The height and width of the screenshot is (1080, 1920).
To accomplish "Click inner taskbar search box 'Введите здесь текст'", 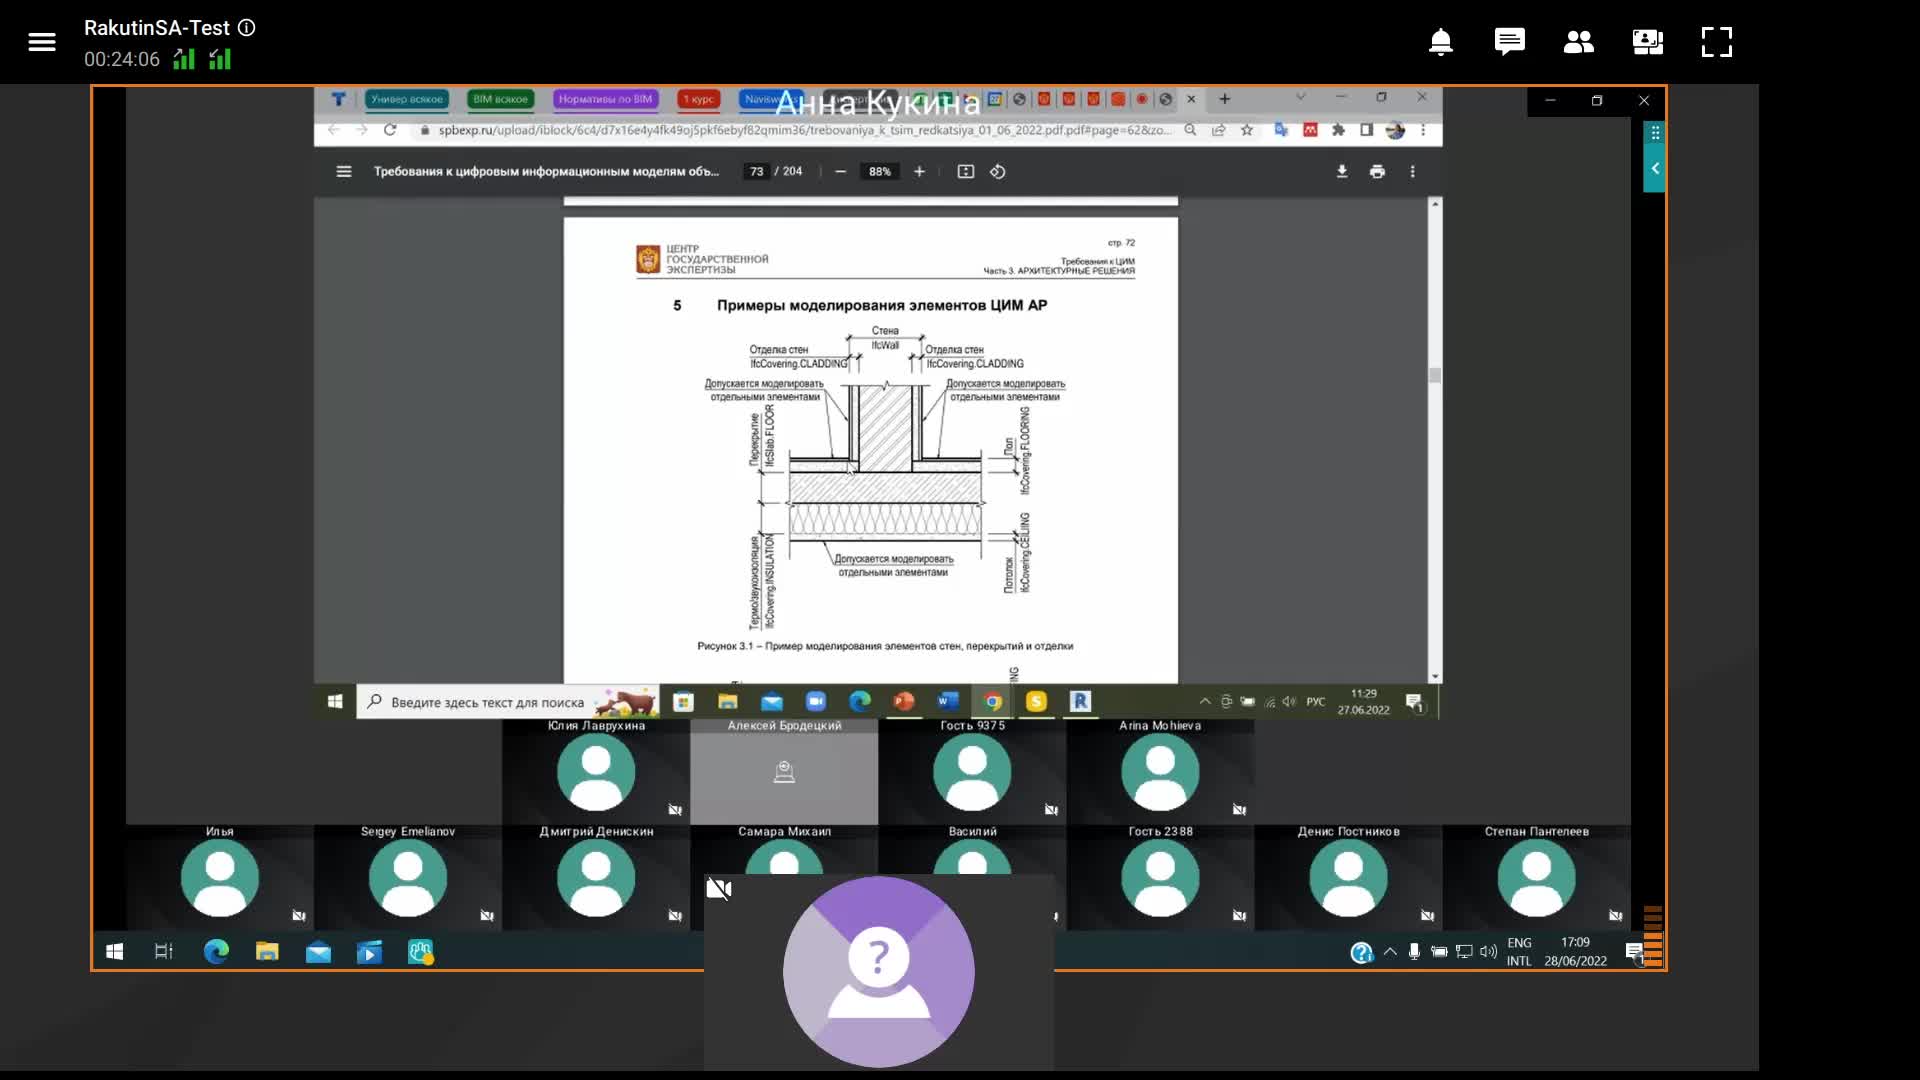I will coord(507,702).
